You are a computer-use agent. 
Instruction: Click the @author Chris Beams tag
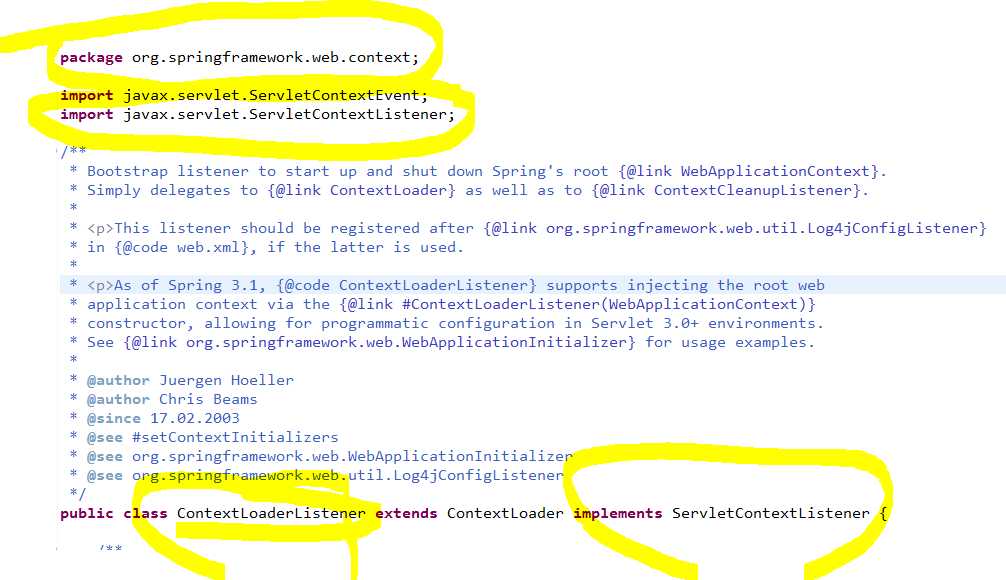[172, 399]
